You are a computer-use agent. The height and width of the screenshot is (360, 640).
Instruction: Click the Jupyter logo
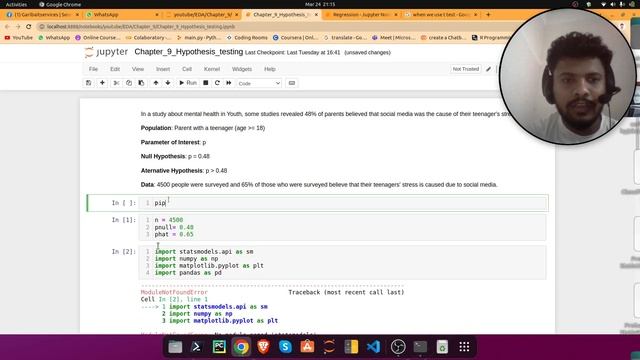coord(107,52)
